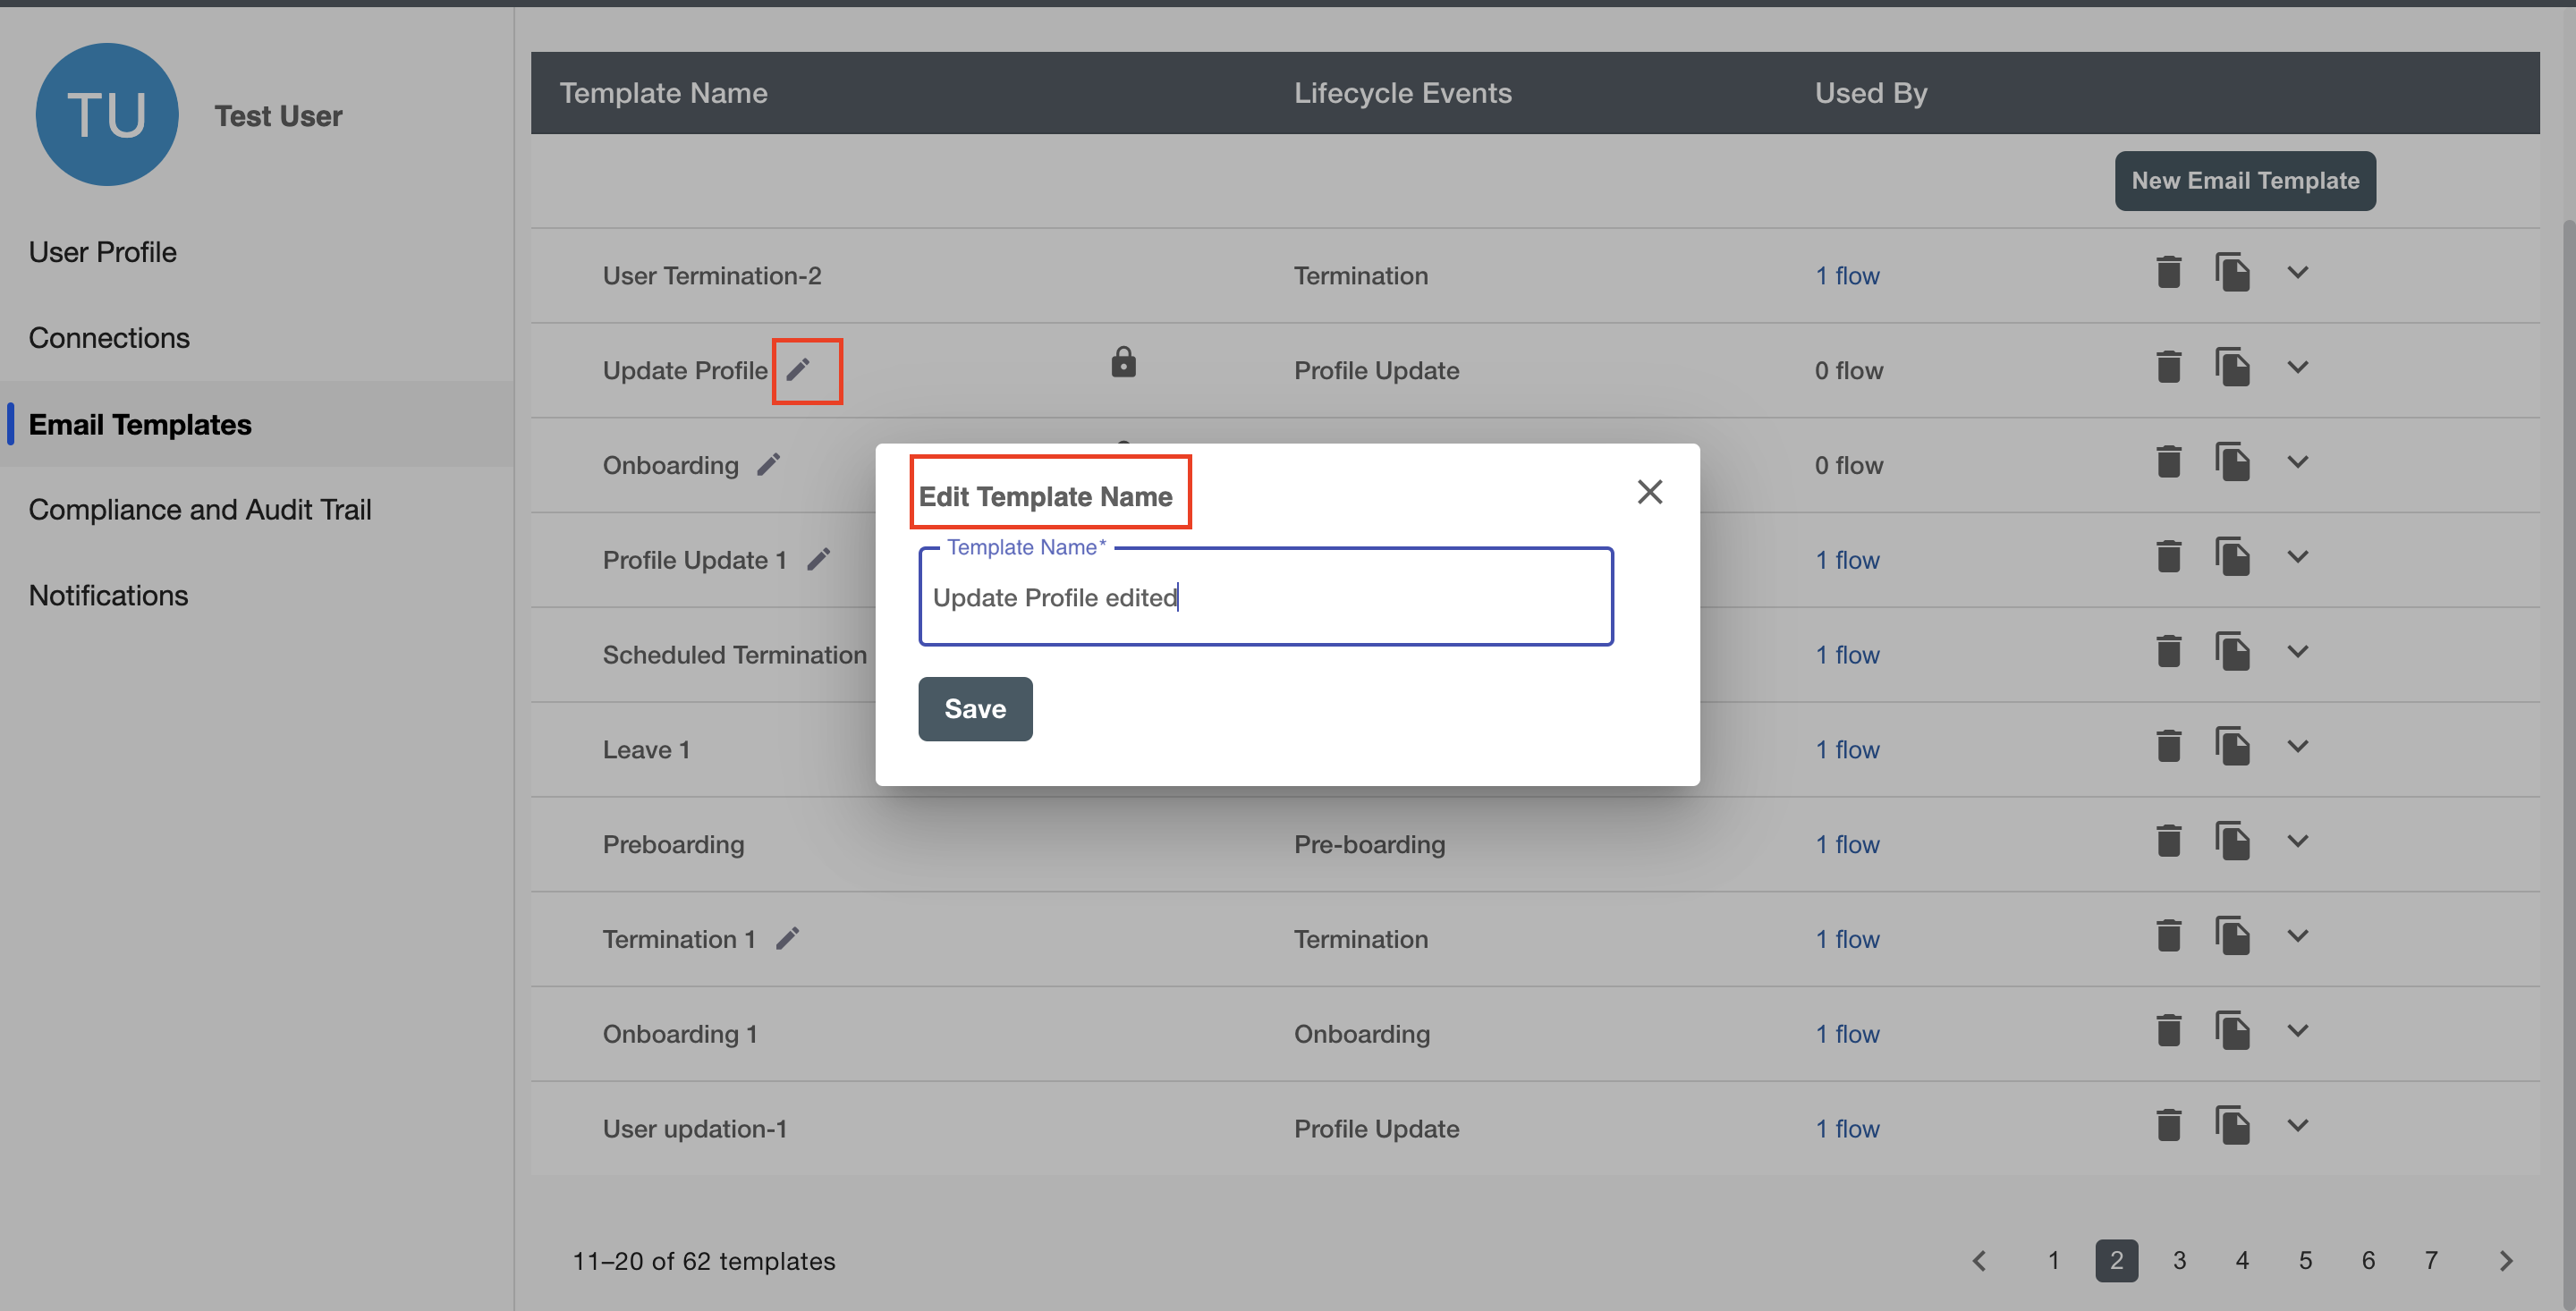Delete the Onboarding template with 0 flow
Viewport: 2576px width, 1311px height.
2168,462
